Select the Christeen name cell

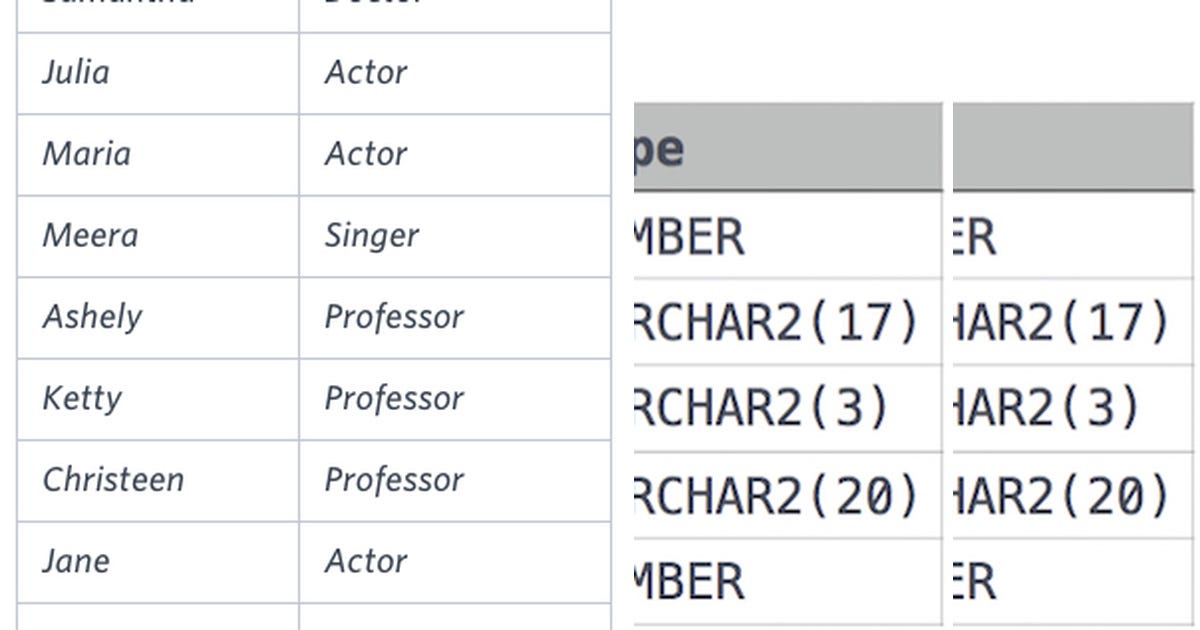pos(158,481)
